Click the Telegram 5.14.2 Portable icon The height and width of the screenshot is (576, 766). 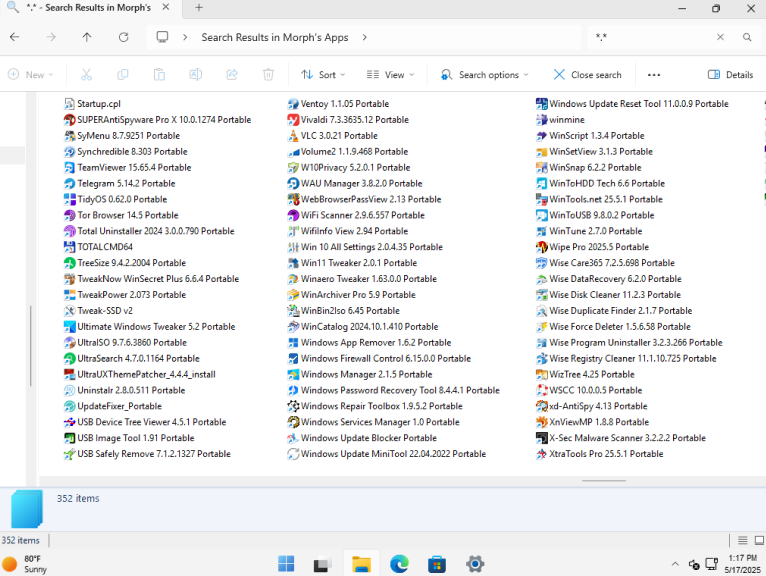pyautogui.click(x=69, y=184)
